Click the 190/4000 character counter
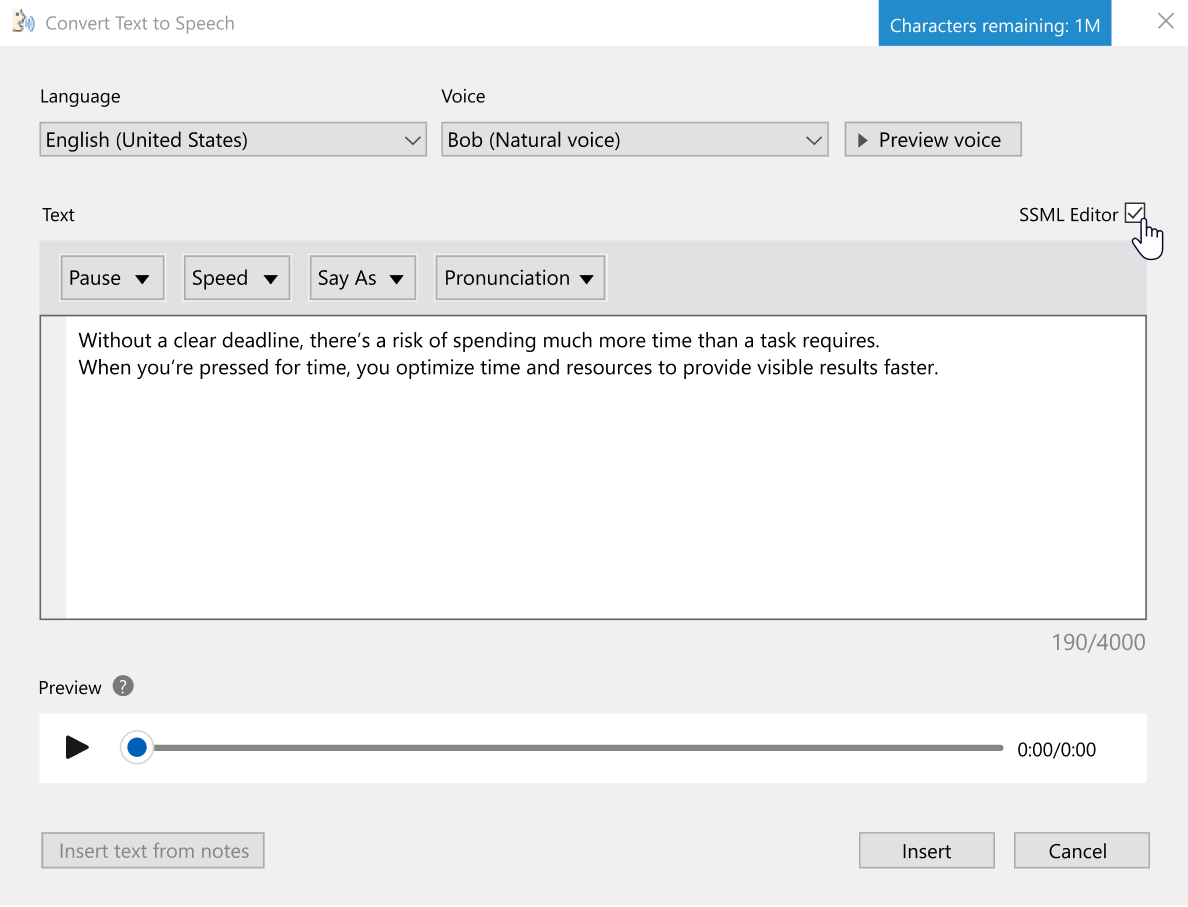Screen dimensions: 1188x907 pos(1097,642)
